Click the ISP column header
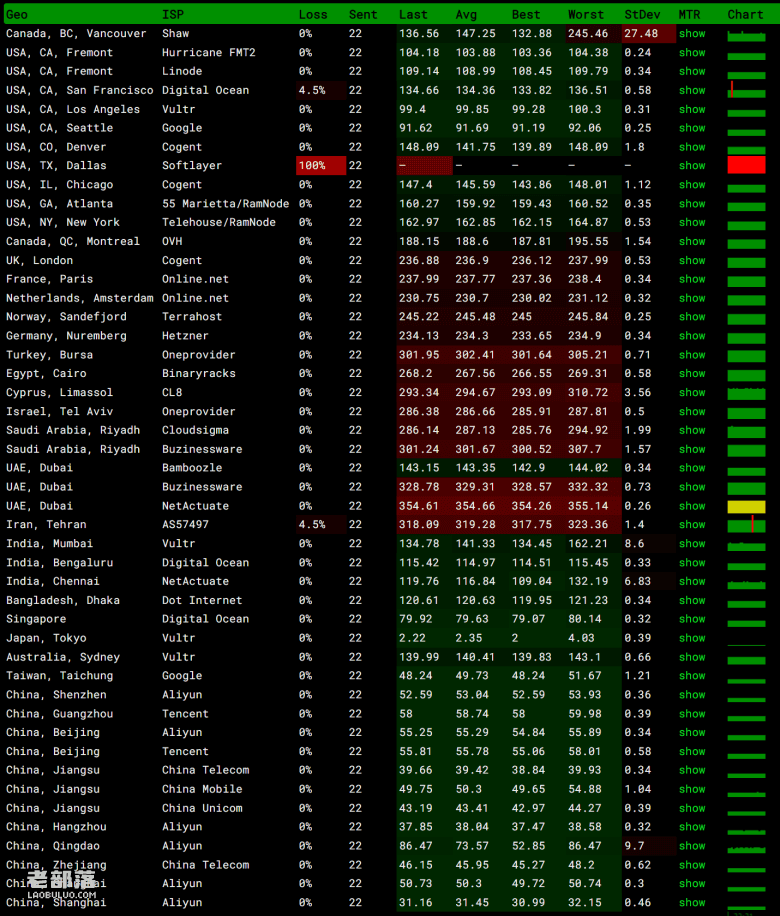780x916 pixels. [x=173, y=15]
